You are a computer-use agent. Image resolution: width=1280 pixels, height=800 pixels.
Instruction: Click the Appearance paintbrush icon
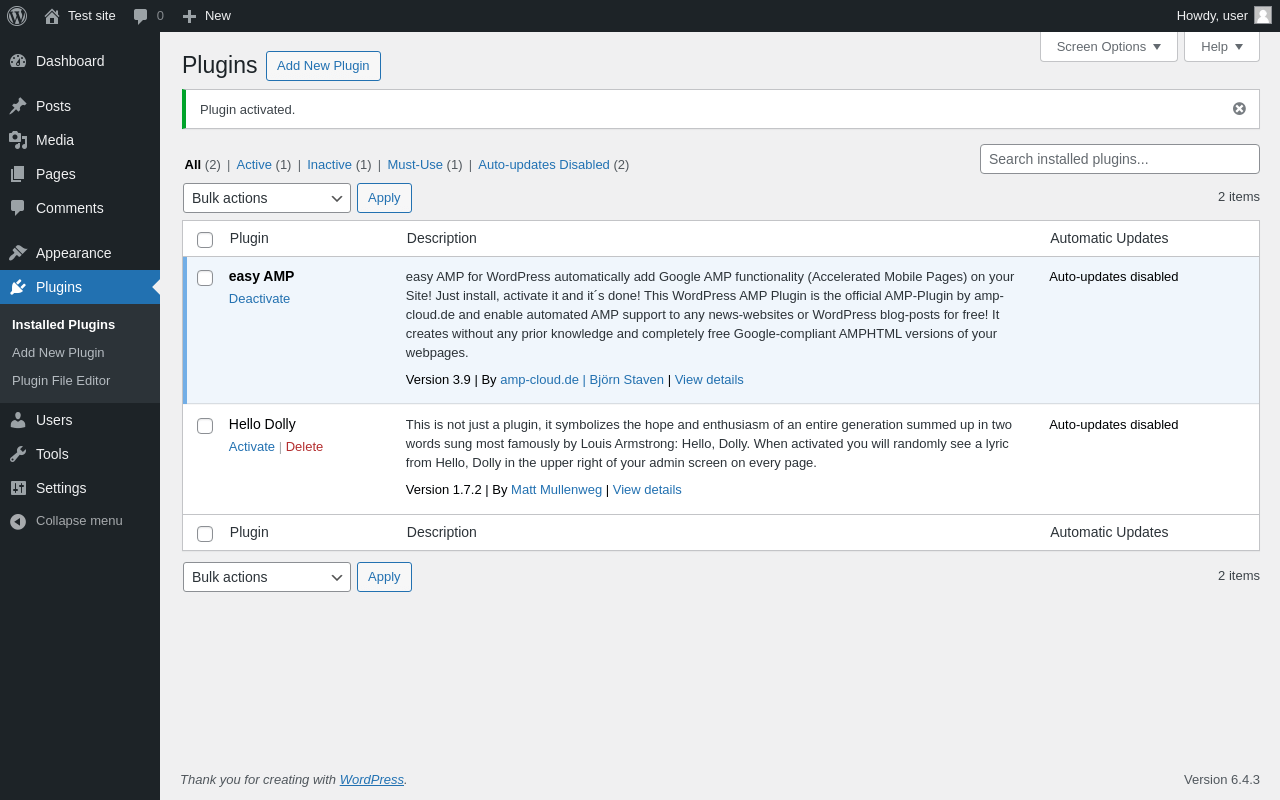[18, 253]
